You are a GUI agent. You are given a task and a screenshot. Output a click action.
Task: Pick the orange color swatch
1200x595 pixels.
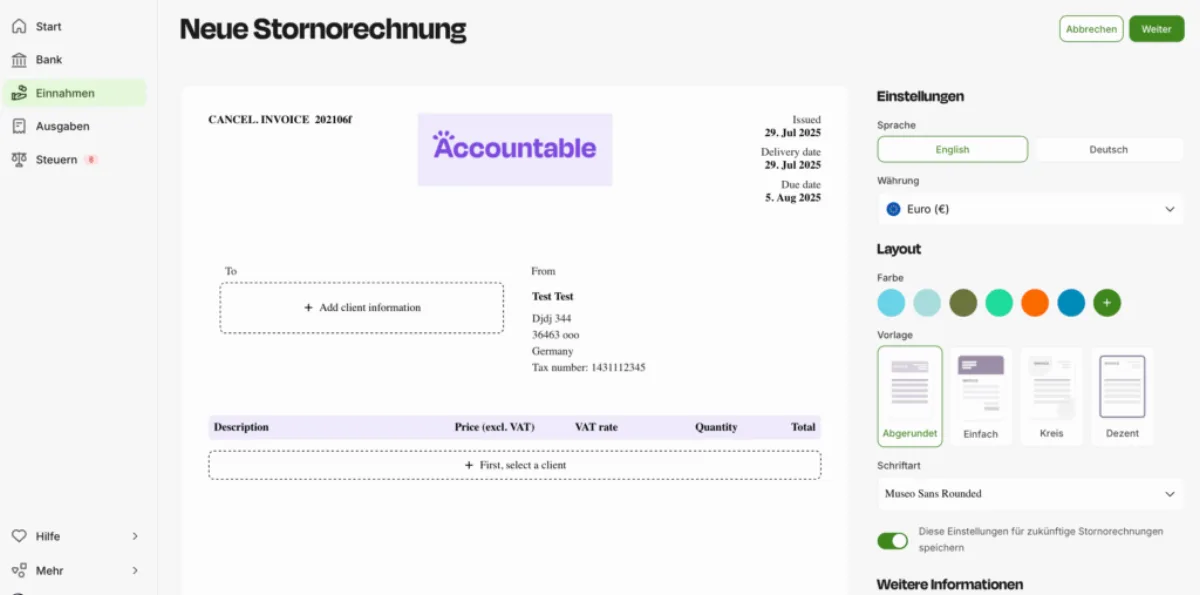(1035, 302)
